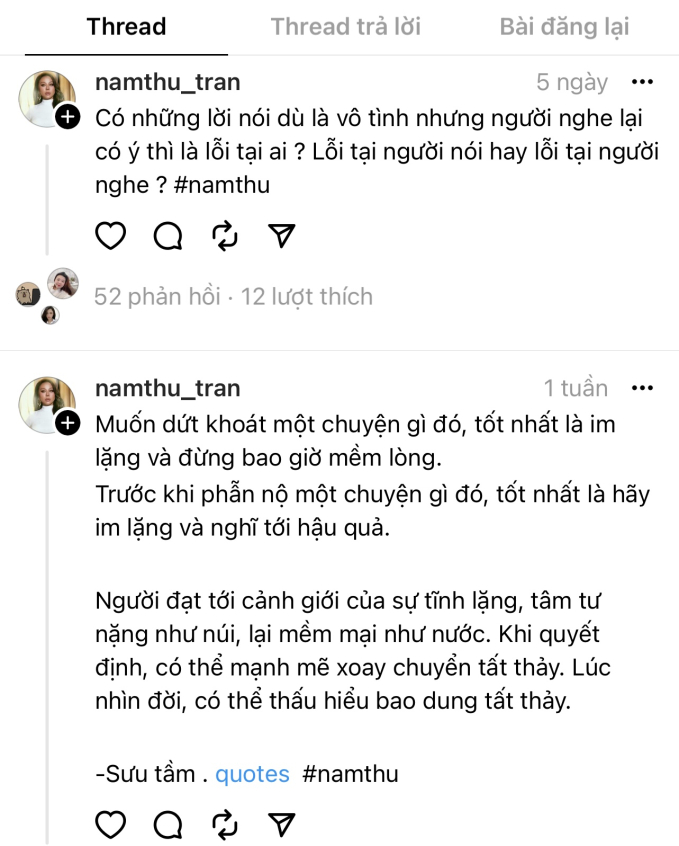The image size is (679, 846).
Task: Share the second post via send icon
Action: click(283, 823)
